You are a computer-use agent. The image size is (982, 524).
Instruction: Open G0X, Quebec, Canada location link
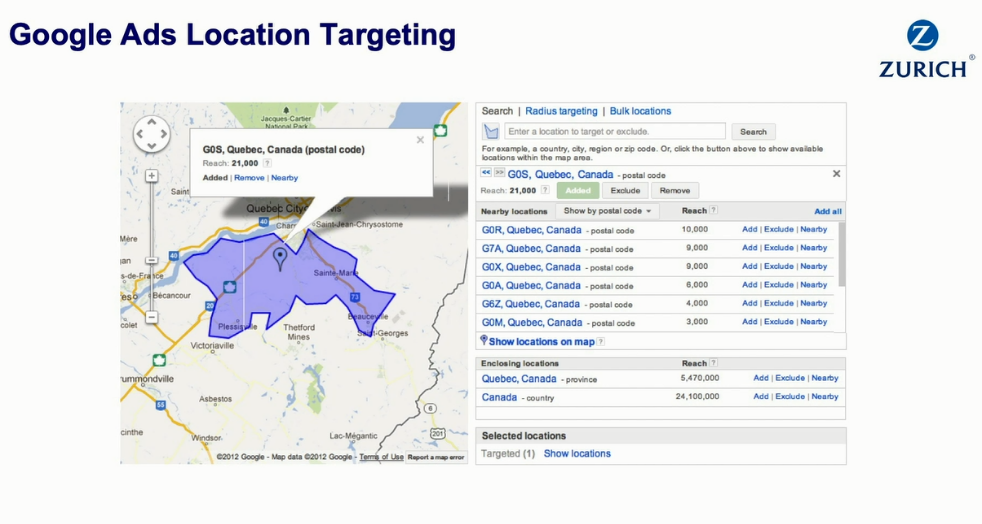pyautogui.click(x=531, y=267)
